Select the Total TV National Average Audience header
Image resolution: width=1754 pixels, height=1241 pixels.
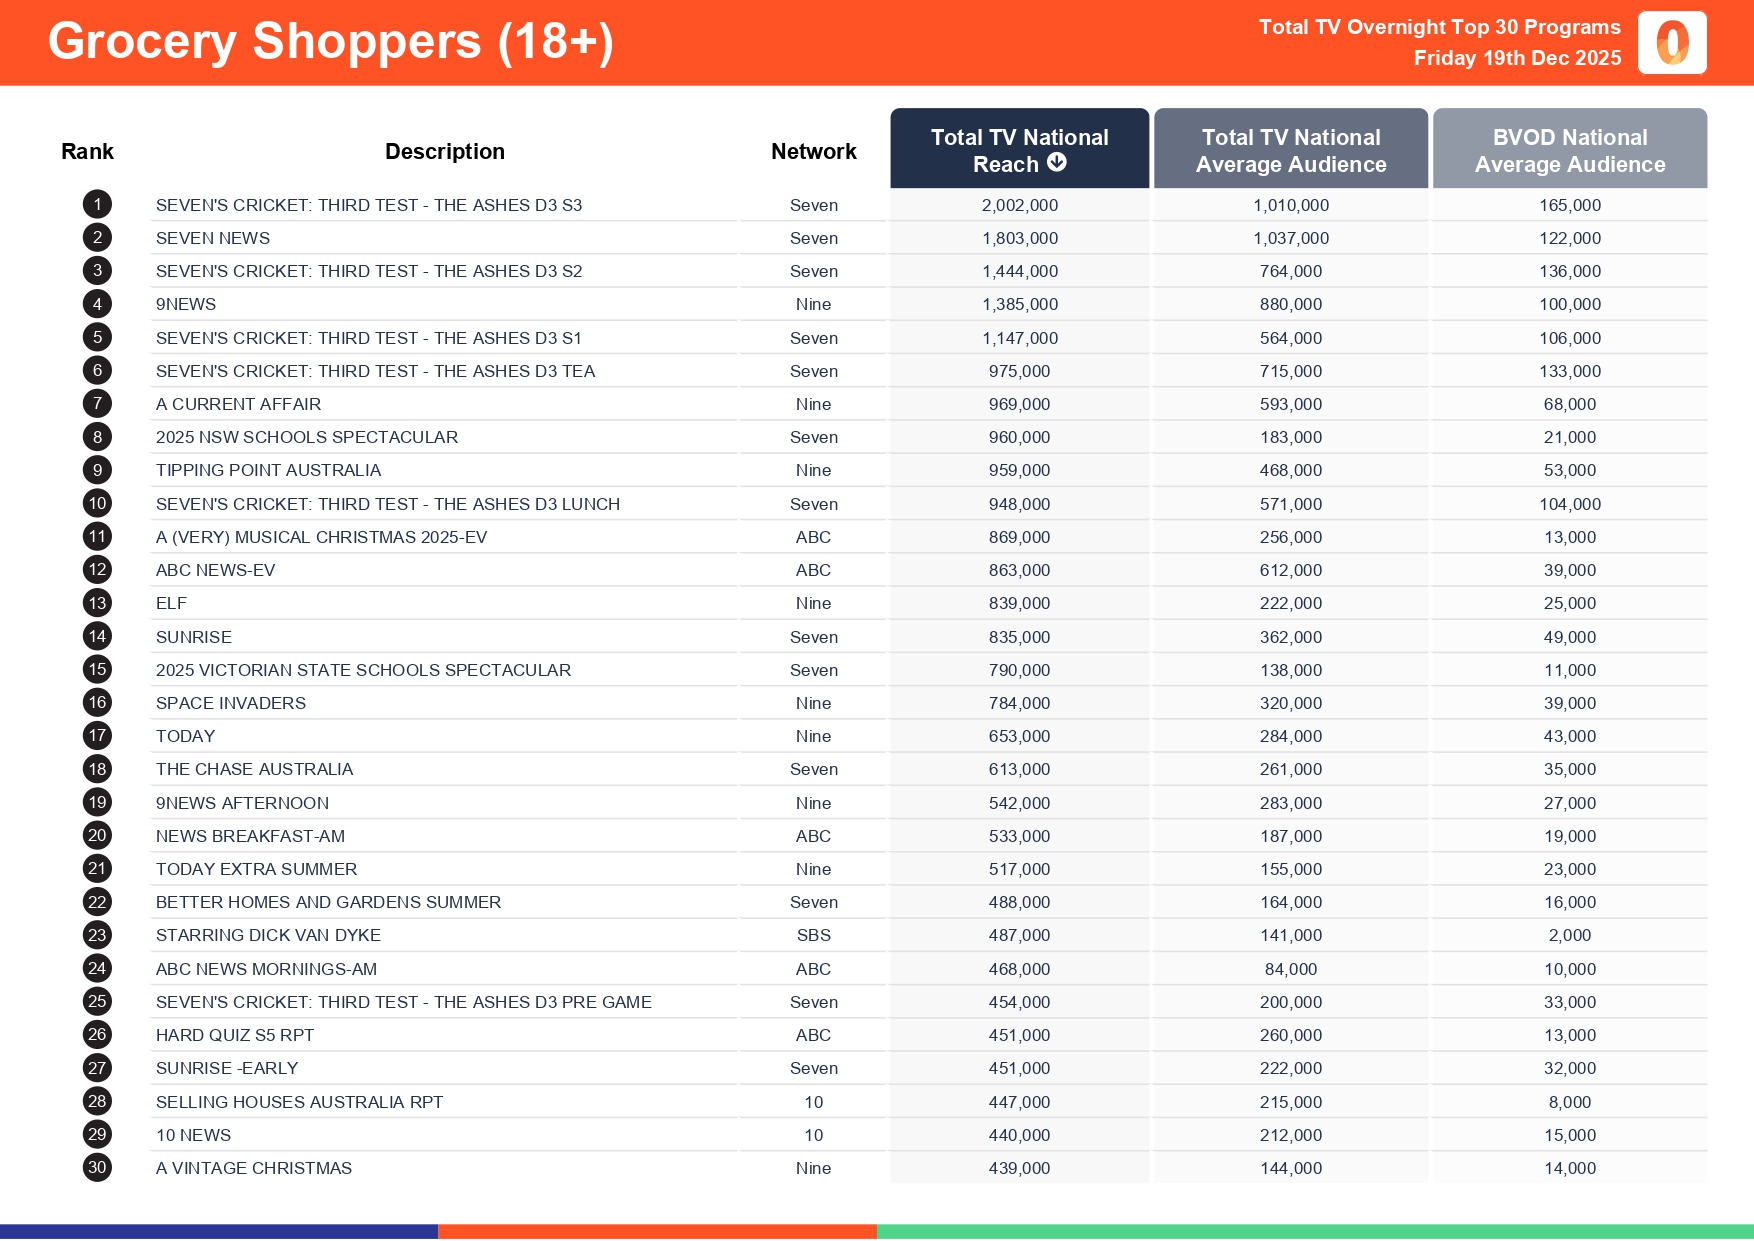[1290, 150]
